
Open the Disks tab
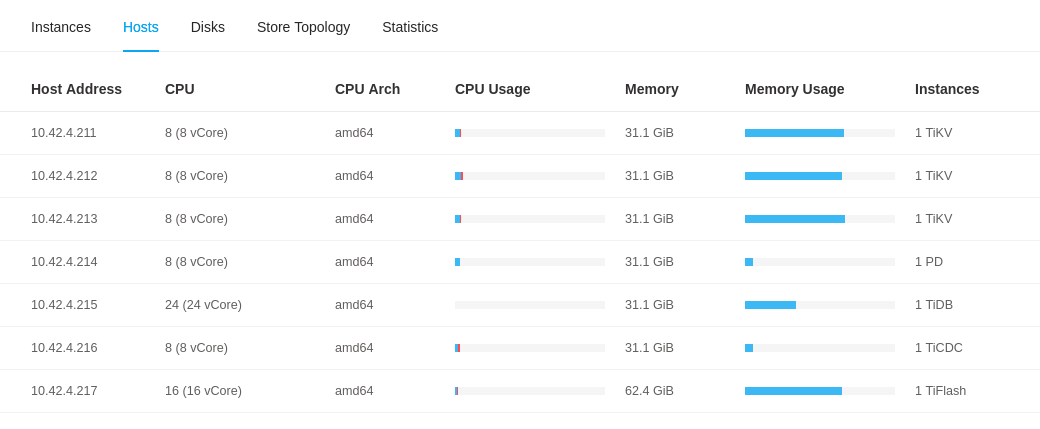tap(208, 27)
